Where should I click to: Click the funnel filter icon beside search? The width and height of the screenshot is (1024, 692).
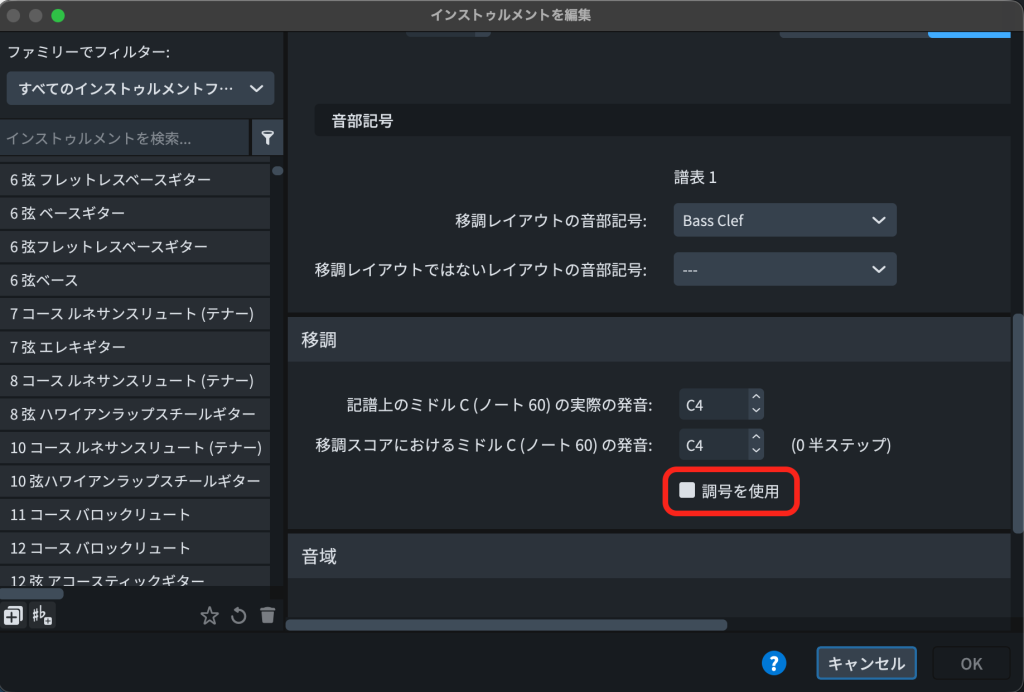(267, 138)
